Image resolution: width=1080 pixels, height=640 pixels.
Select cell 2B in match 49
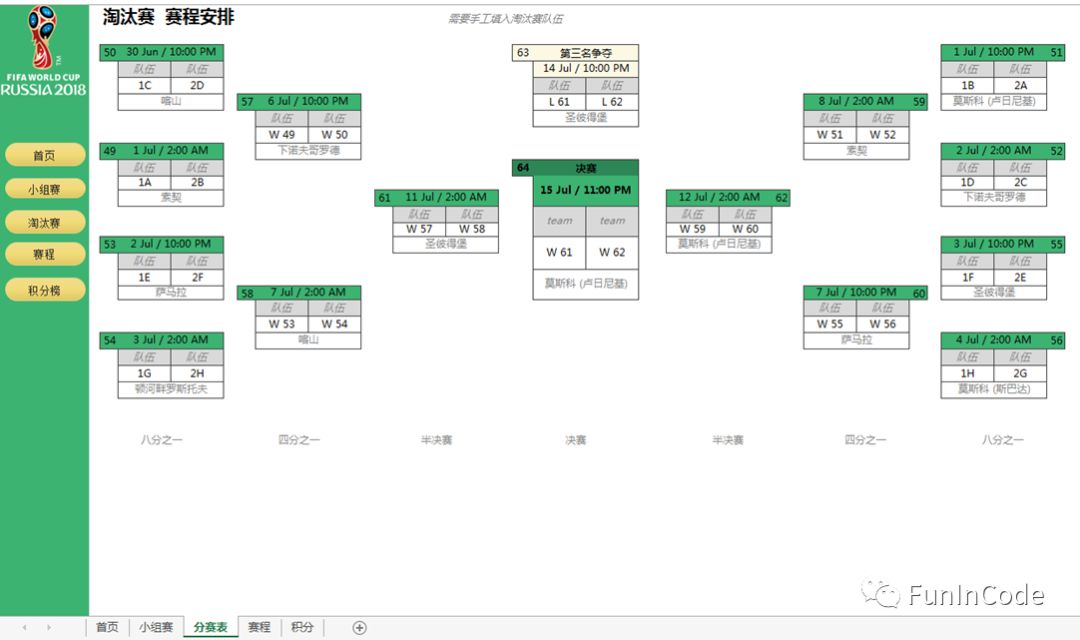click(x=197, y=183)
